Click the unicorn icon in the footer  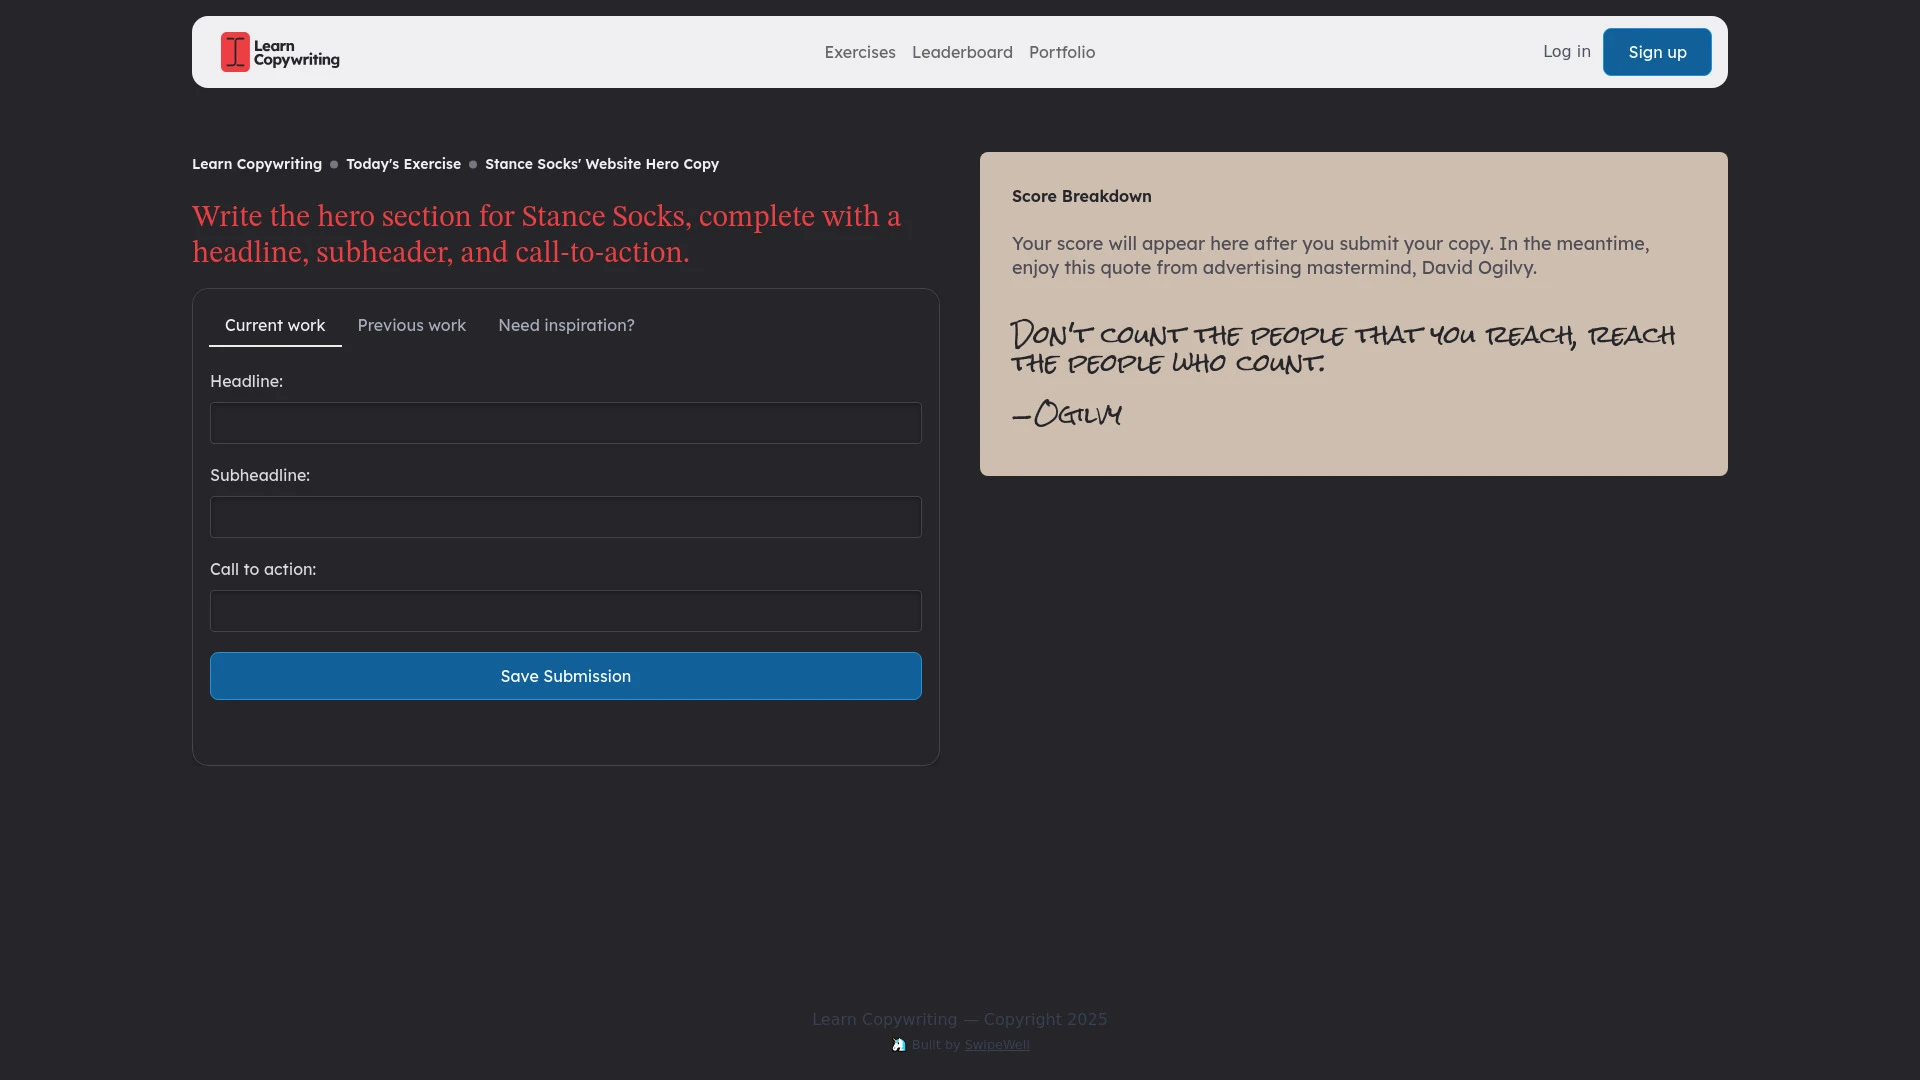(899, 1044)
